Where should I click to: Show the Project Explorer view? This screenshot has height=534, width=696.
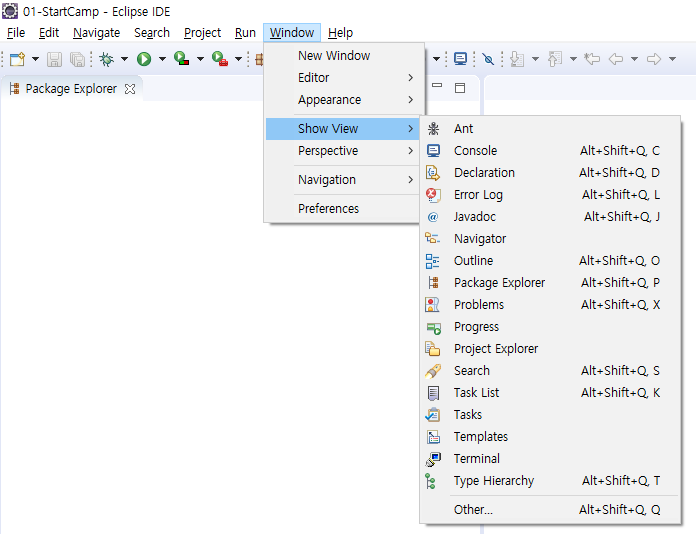pos(550,349)
